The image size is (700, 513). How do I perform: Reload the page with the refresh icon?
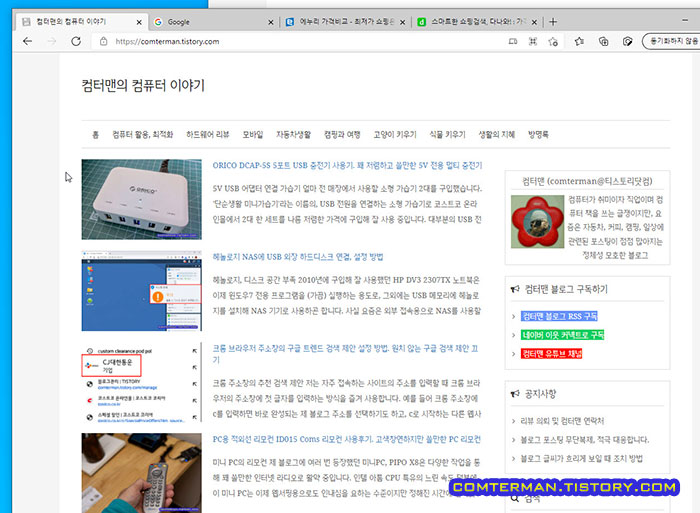click(76, 41)
